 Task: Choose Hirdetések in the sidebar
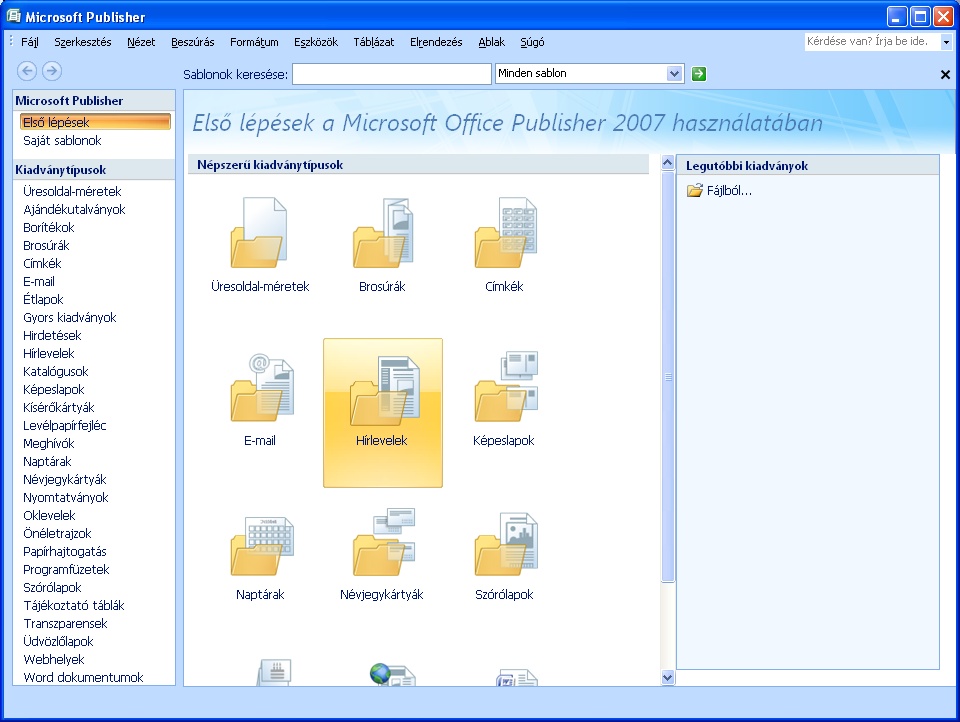tap(52, 336)
